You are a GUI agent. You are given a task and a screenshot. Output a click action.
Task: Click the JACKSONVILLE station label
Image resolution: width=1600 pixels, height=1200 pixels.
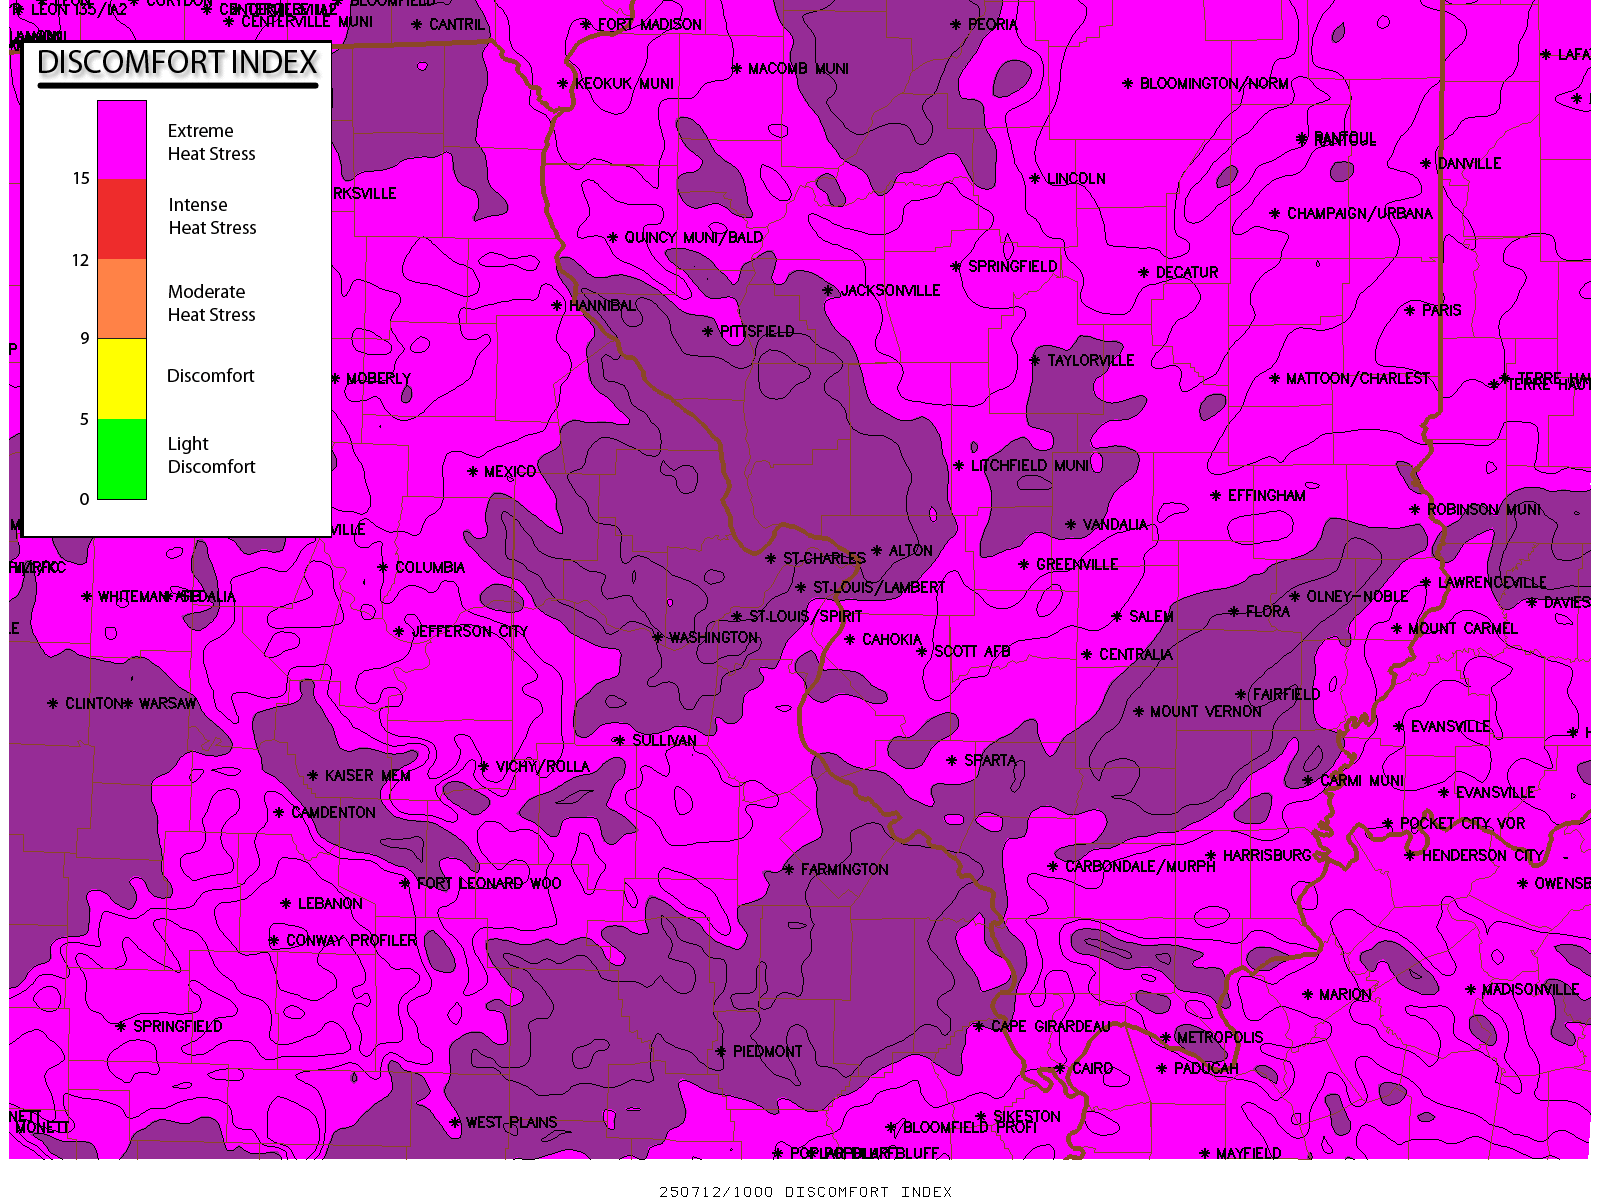(x=890, y=291)
